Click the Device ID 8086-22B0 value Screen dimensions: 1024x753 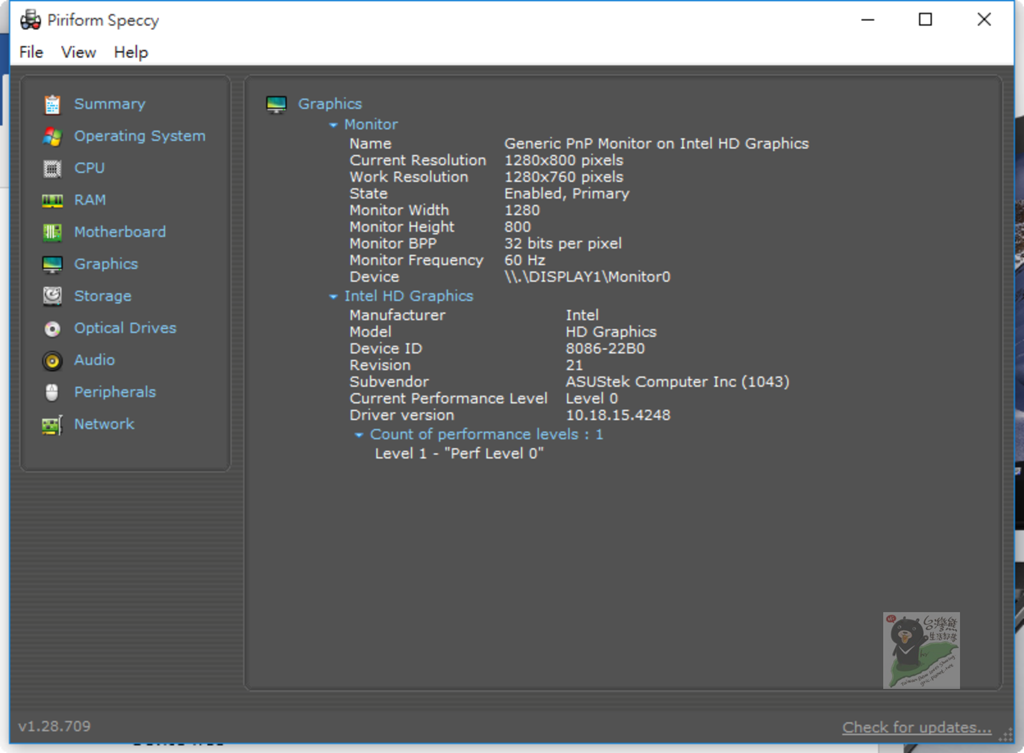click(605, 349)
